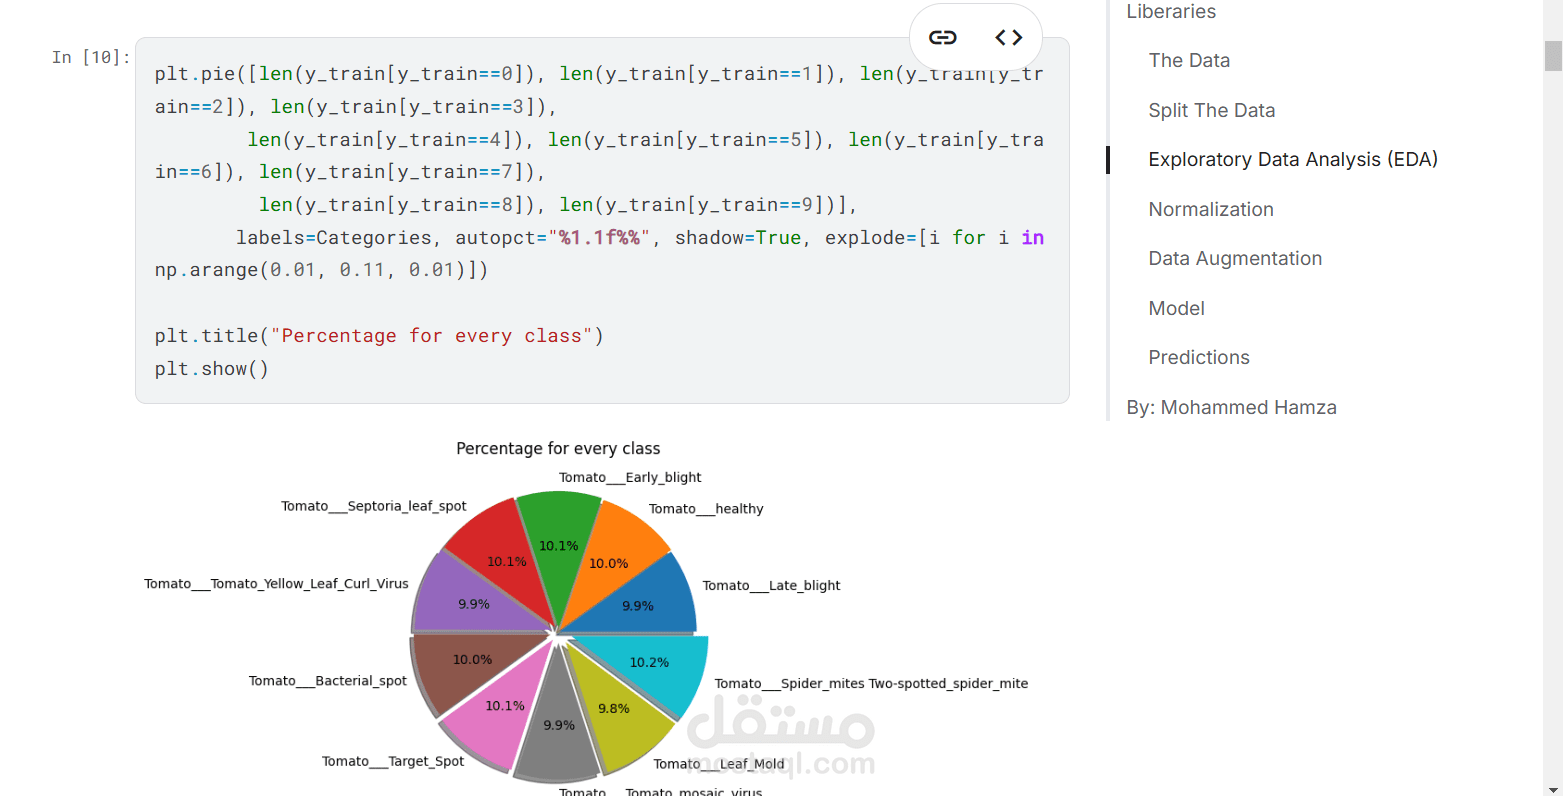Image resolution: width=1563 pixels, height=796 pixels.
Task: Toggle code view with angle-brackets icon
Action: pos(1009,38)
